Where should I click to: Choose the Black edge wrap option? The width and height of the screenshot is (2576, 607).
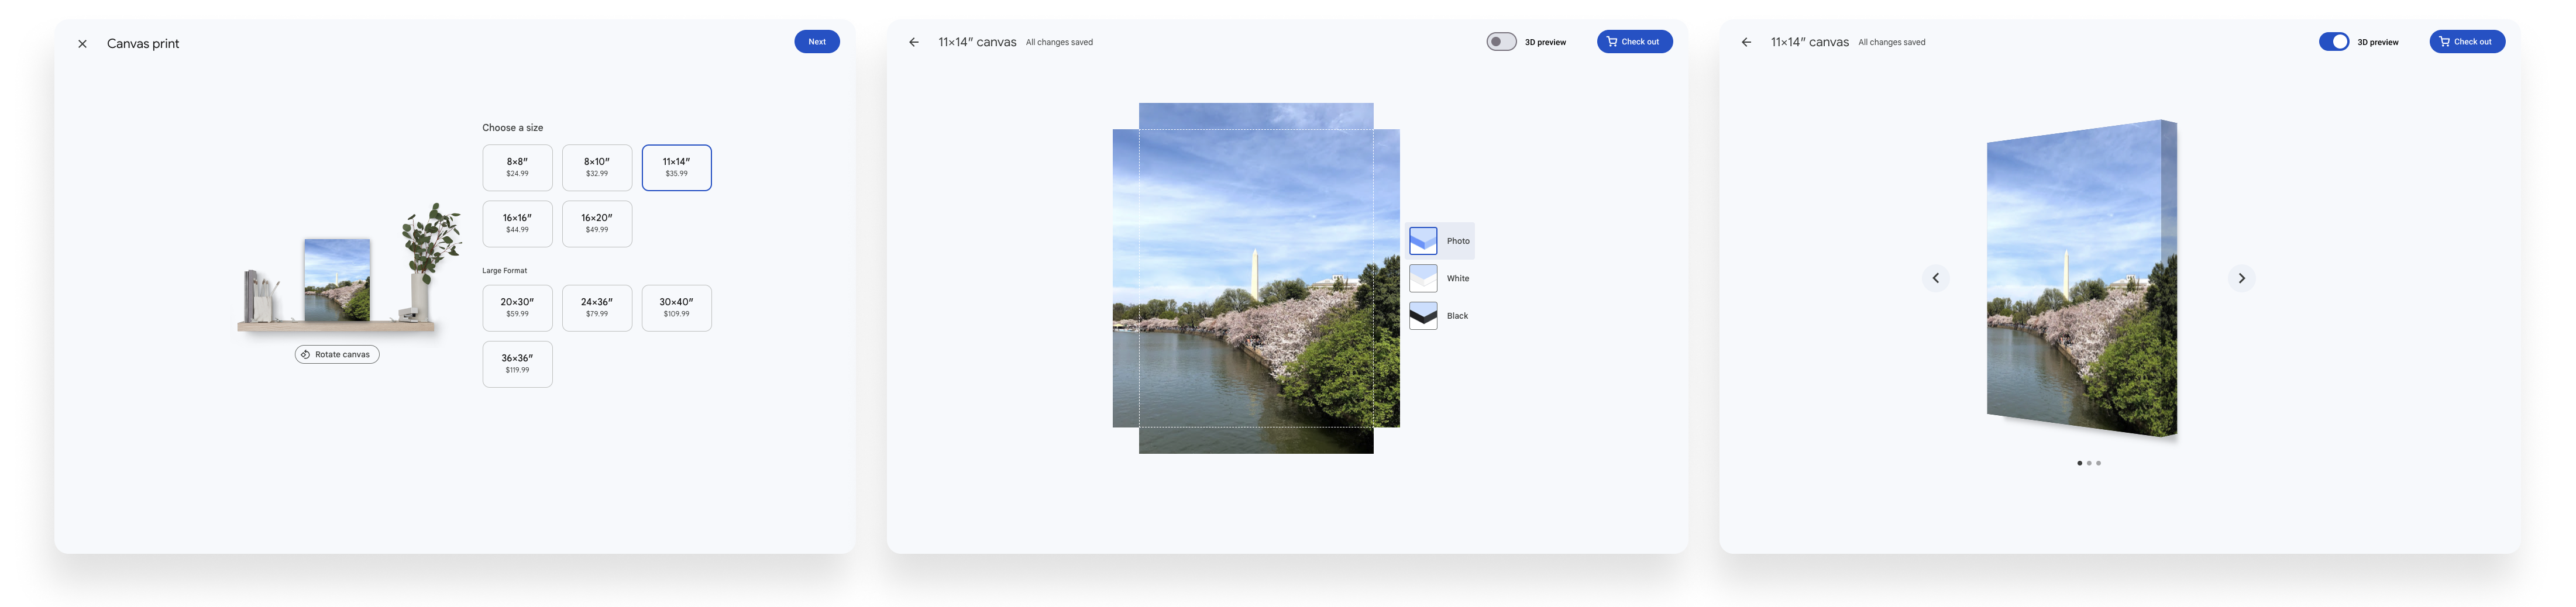pos(1439,316)
